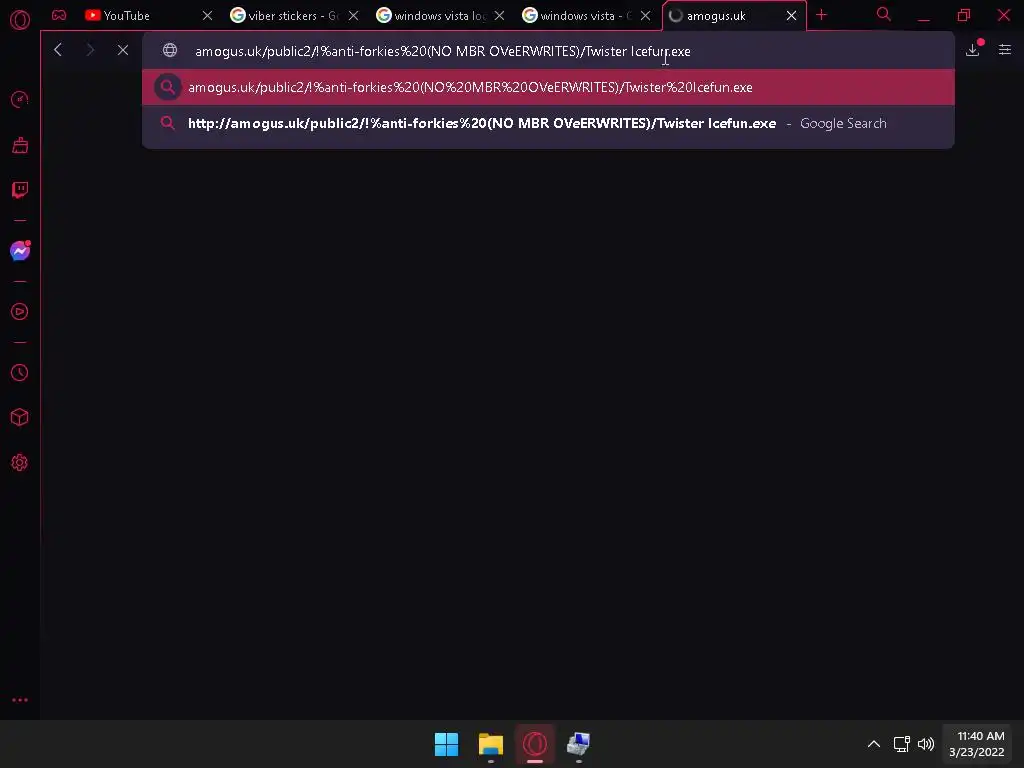This screenshot has width=1024, height=768.
Task: Open the Downloads panel icon
Action: pos(973,50)
